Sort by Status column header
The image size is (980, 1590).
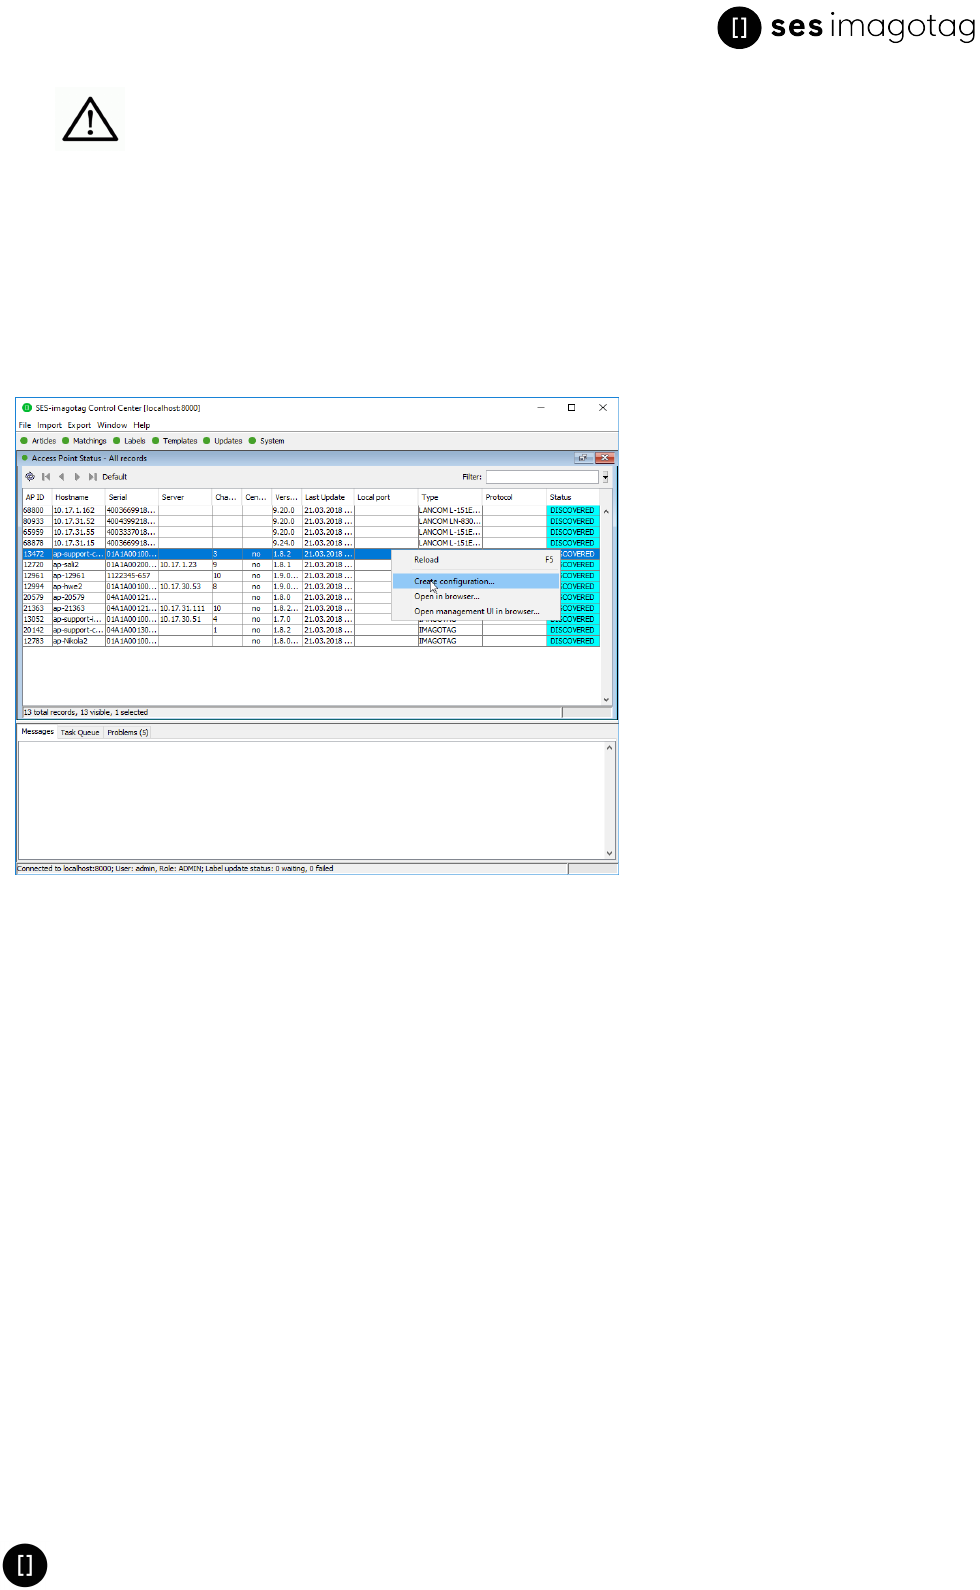tap(573, 497)
